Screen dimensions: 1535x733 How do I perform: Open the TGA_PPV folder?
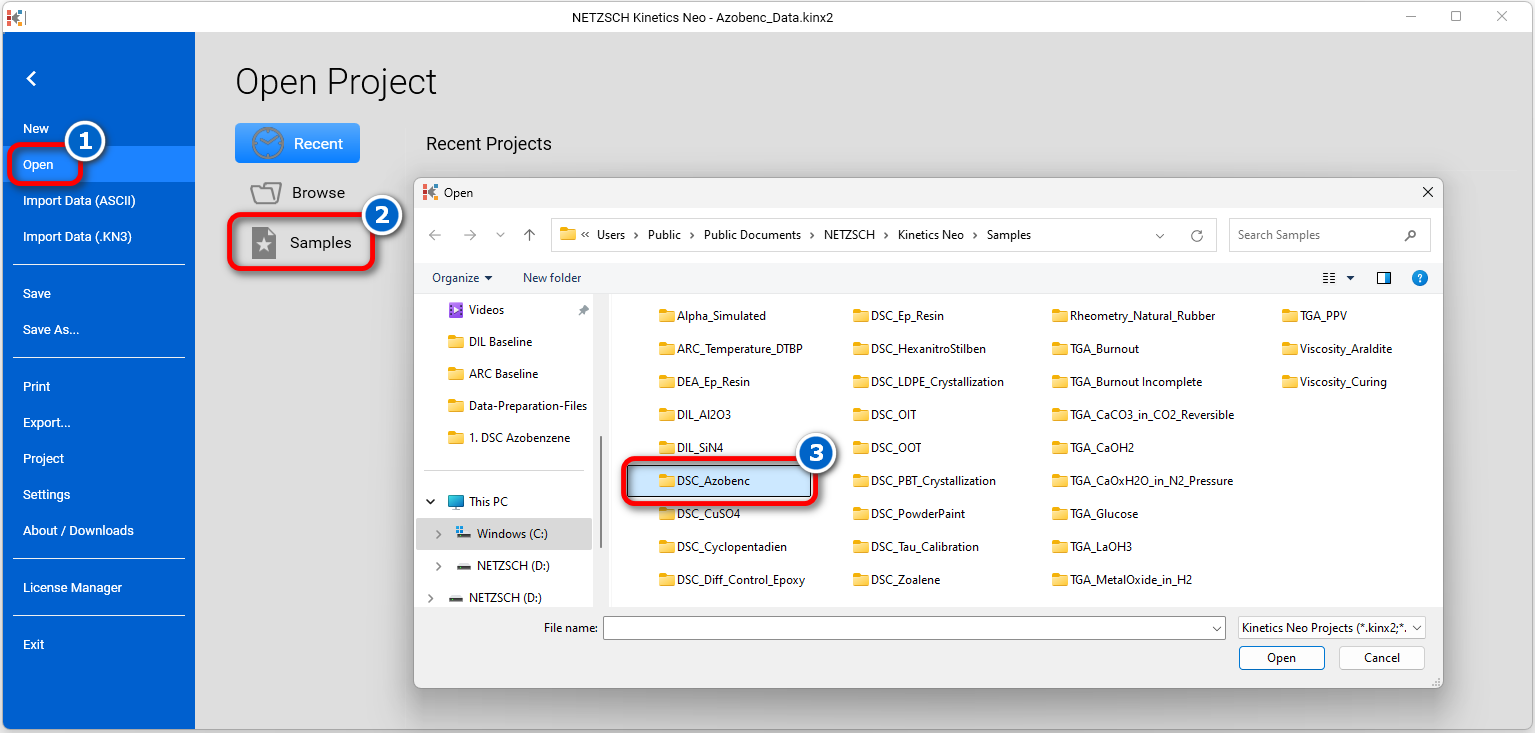[1314, 316]
